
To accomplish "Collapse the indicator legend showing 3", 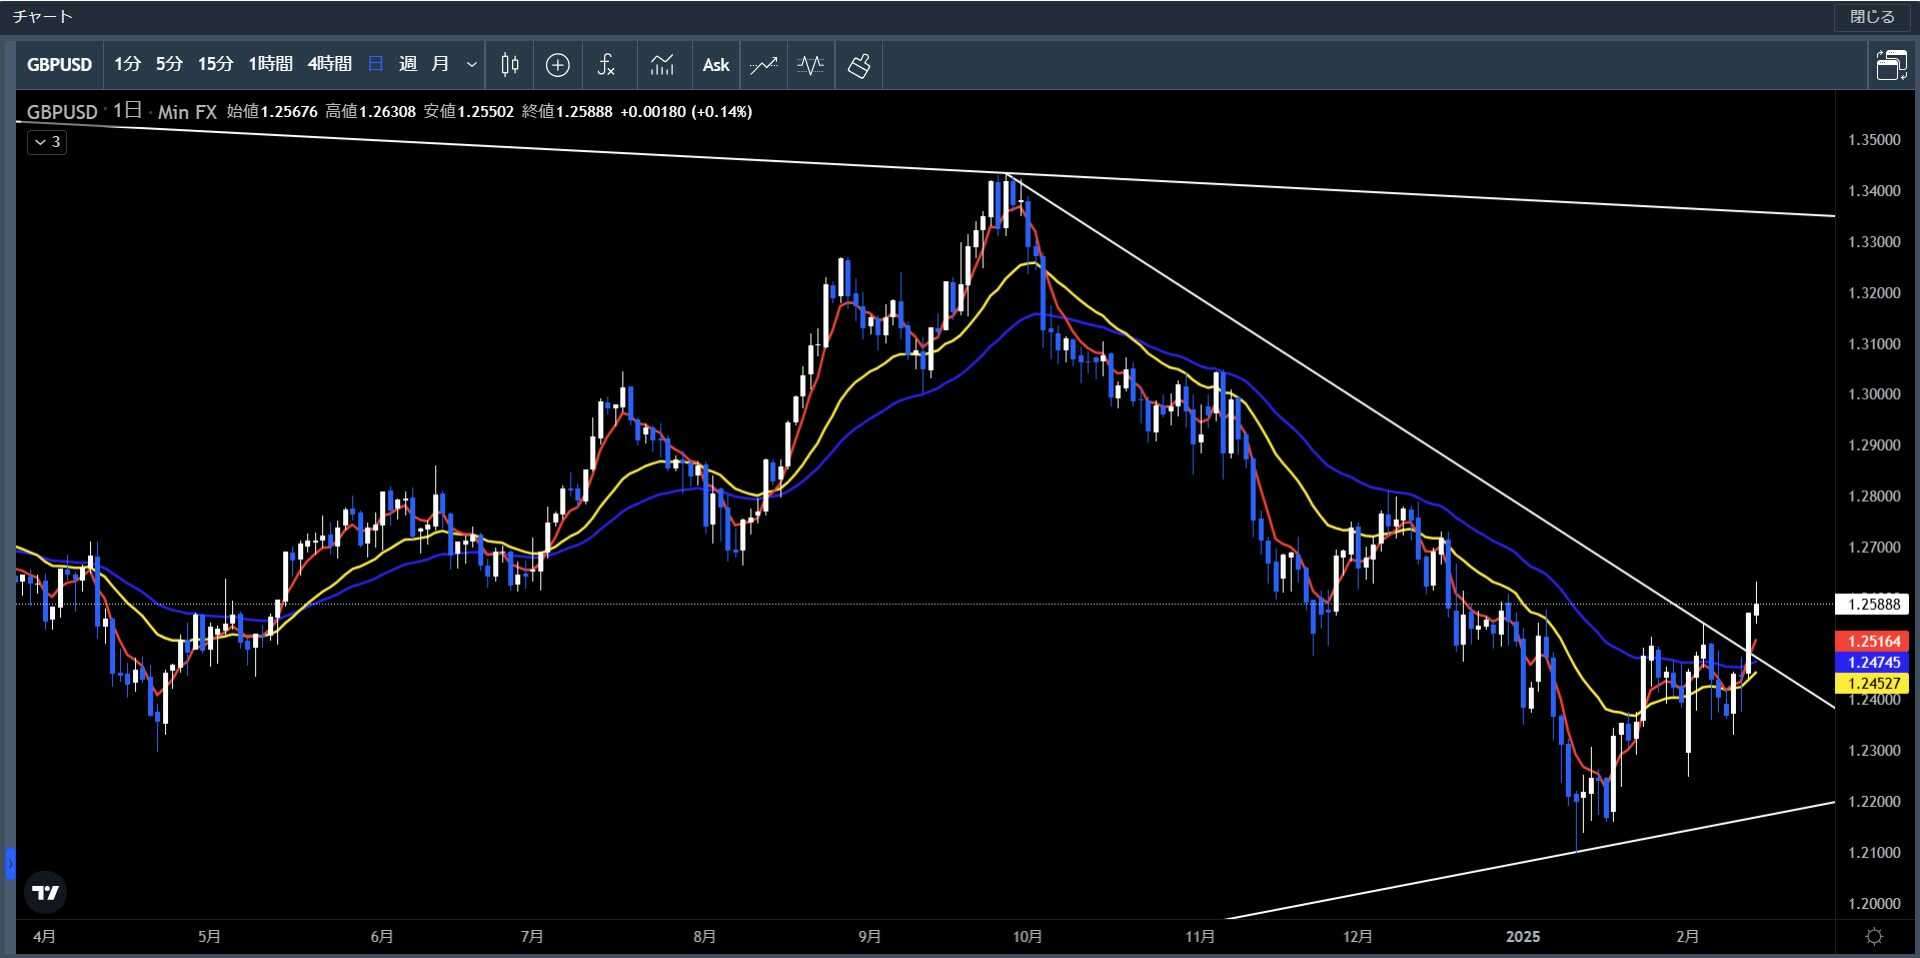I will pos(47,142).
